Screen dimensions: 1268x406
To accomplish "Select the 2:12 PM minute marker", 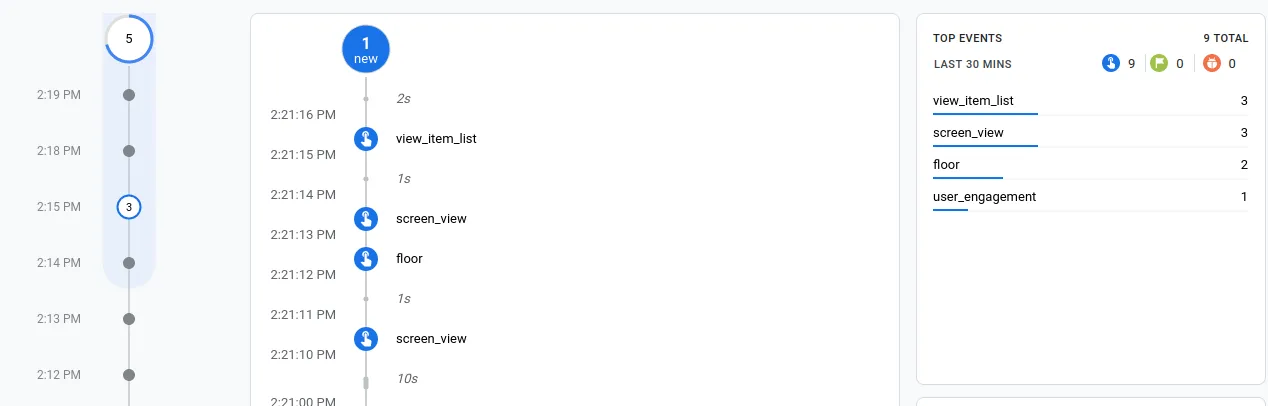I will (129, 375).
